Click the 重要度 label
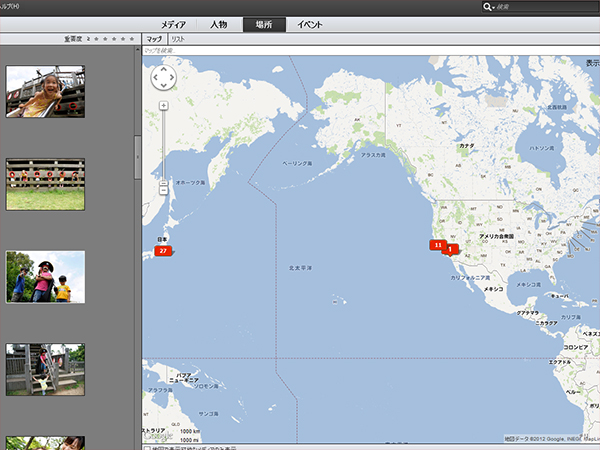The image size is (600, 450). tap(73, 39)
